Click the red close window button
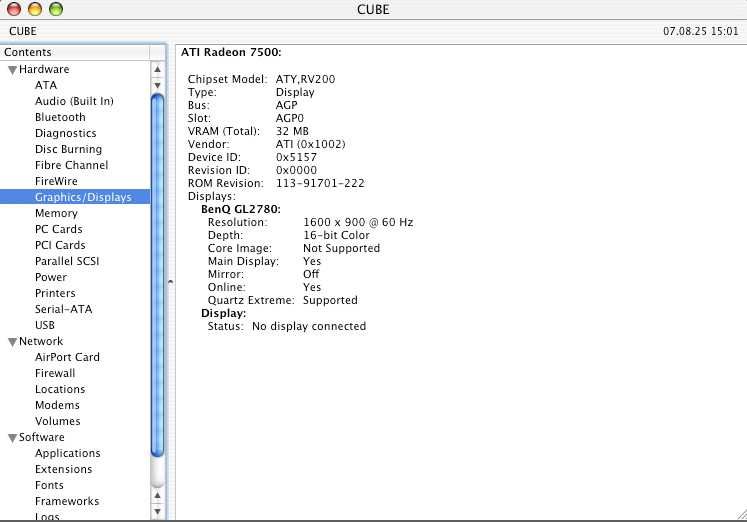 click(14, 9)
